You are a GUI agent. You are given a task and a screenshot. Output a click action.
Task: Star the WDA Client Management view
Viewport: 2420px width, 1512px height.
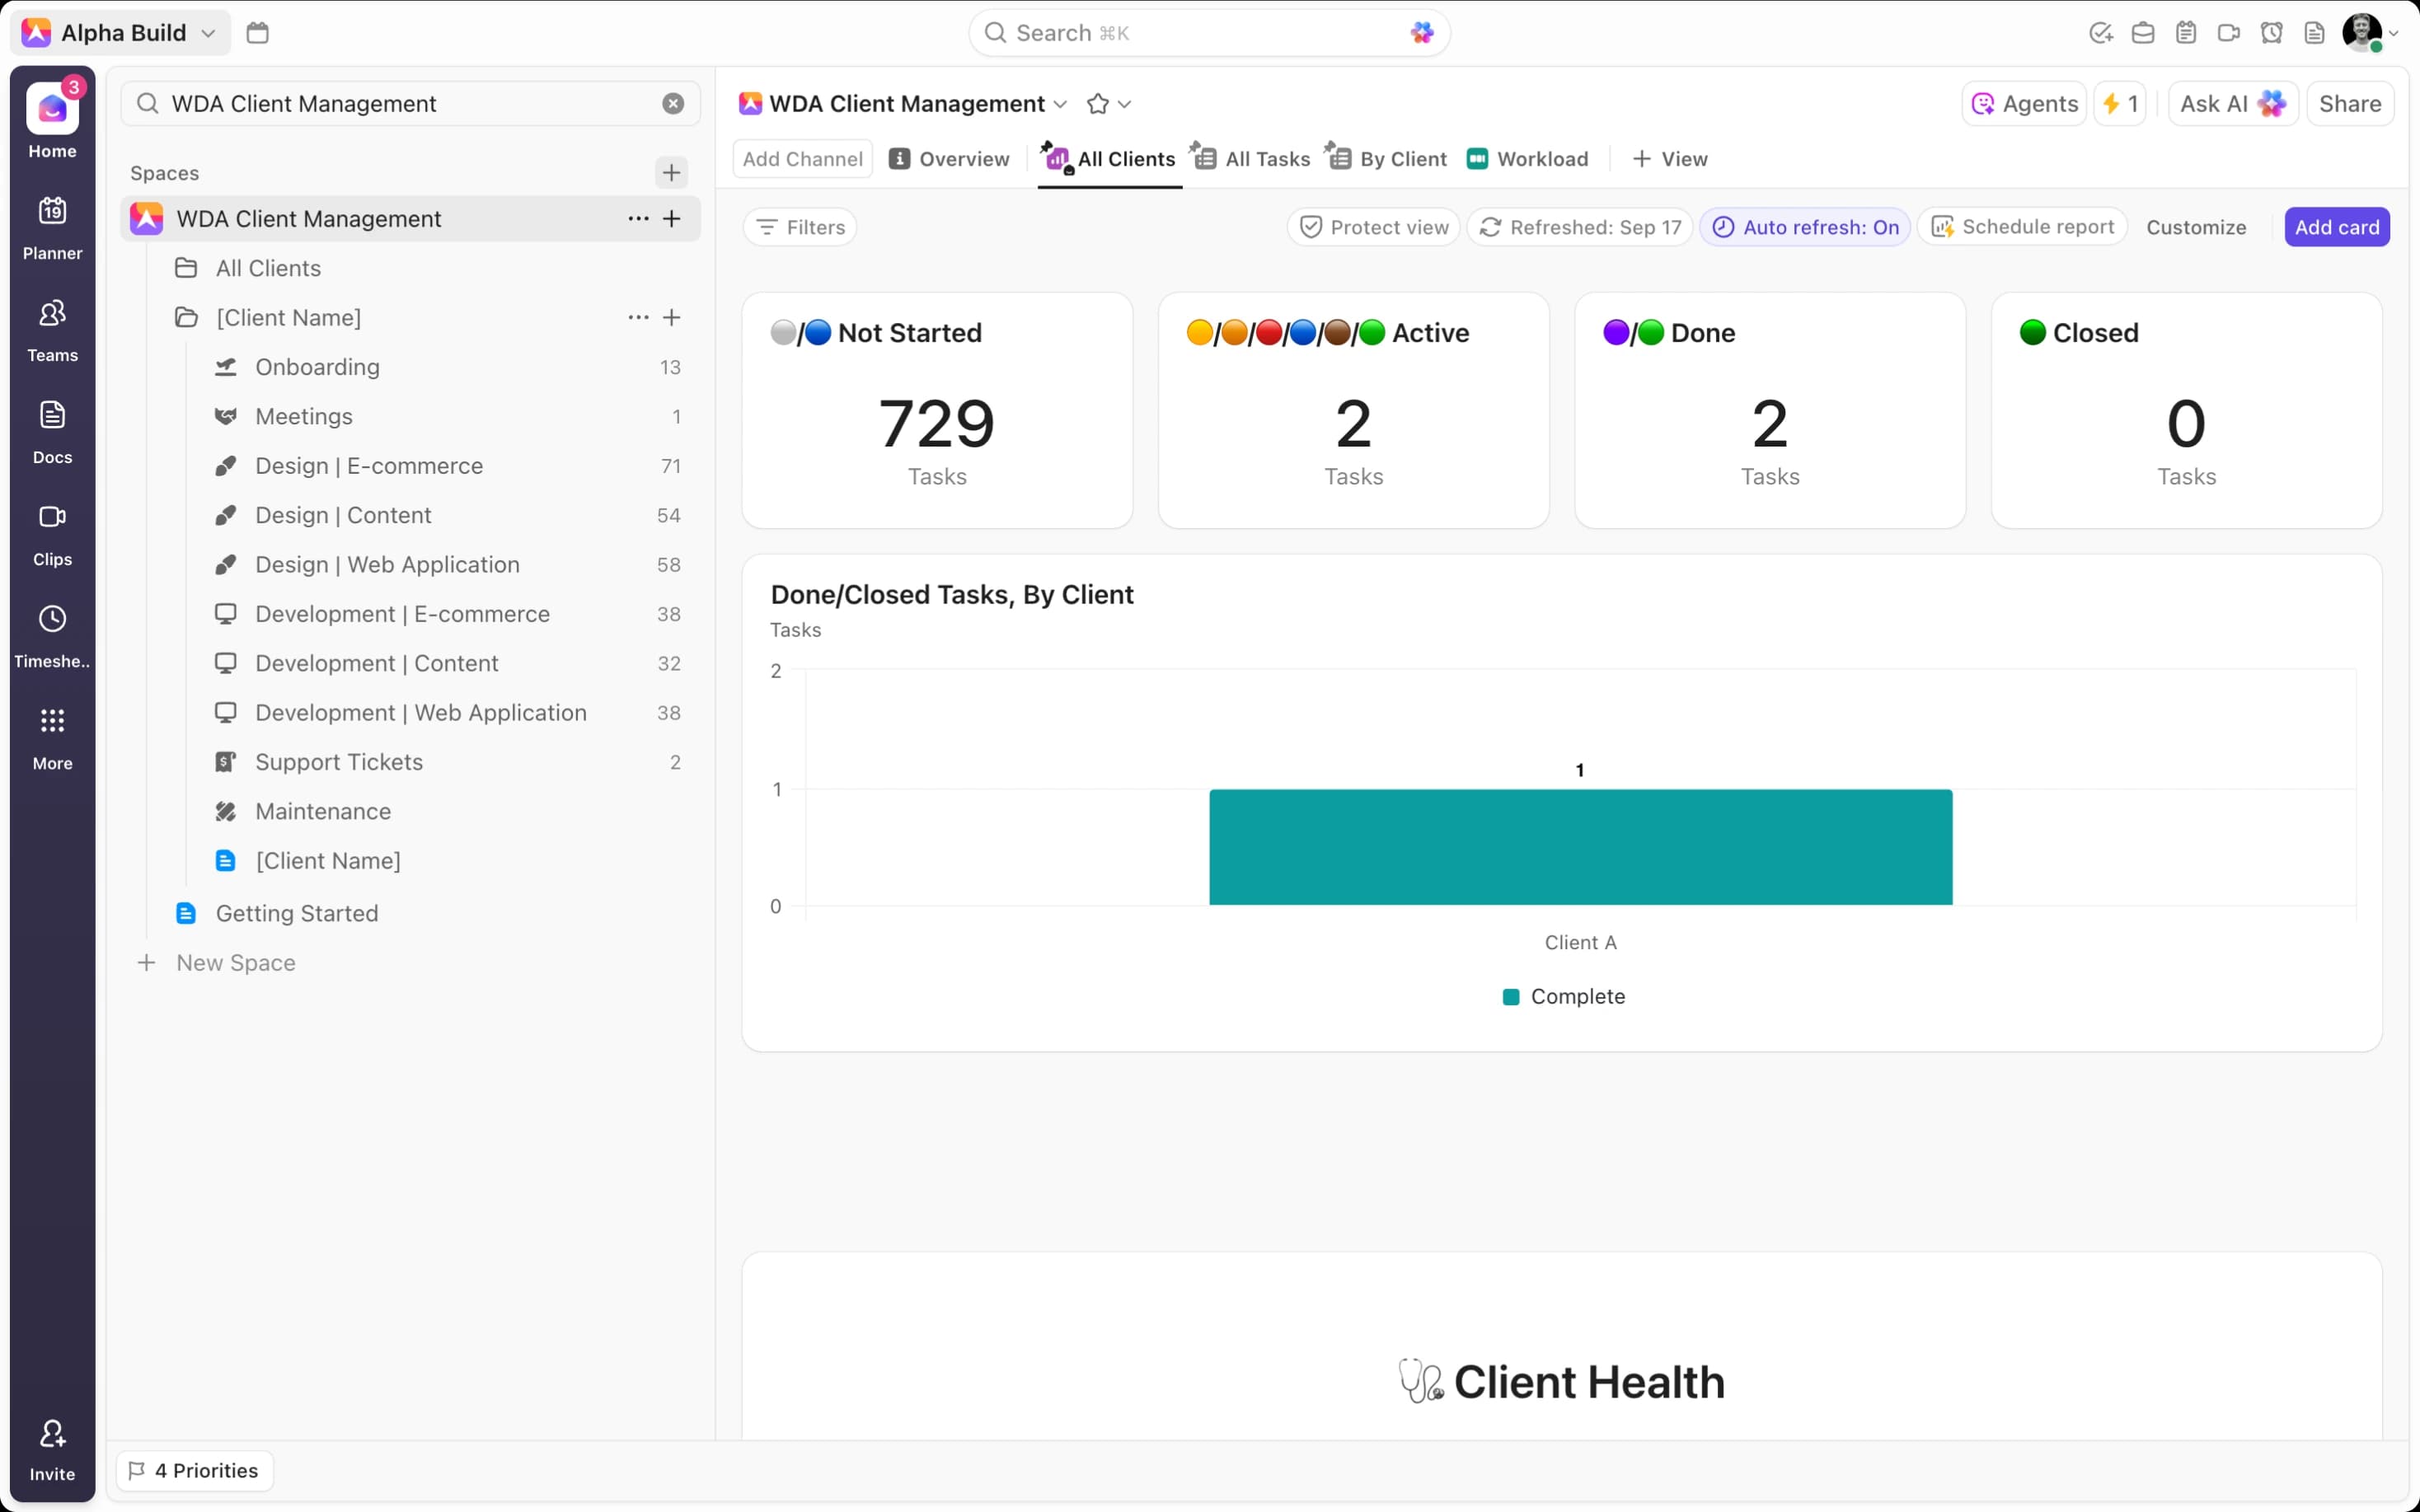(1097, 103)
